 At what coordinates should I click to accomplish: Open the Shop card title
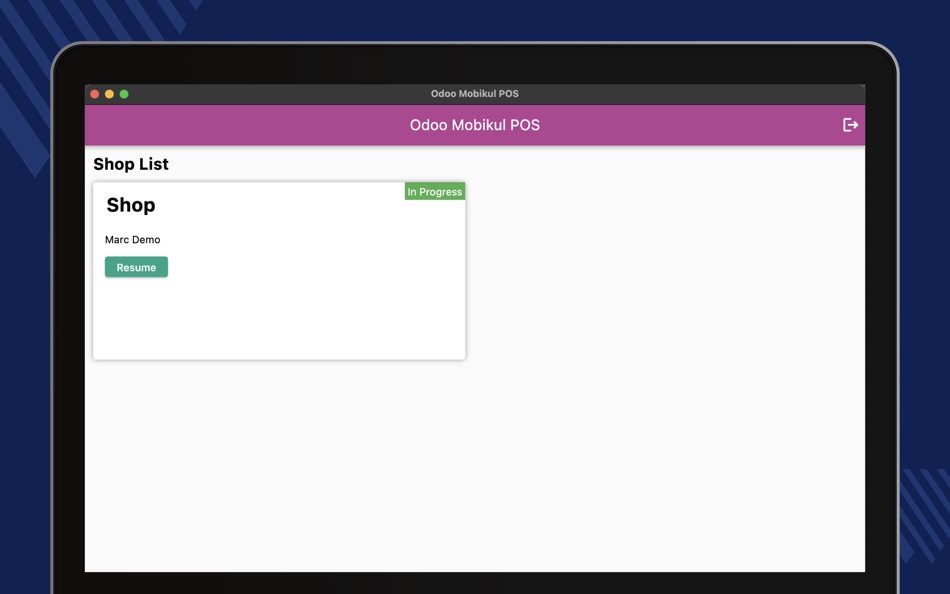(131, 205)
